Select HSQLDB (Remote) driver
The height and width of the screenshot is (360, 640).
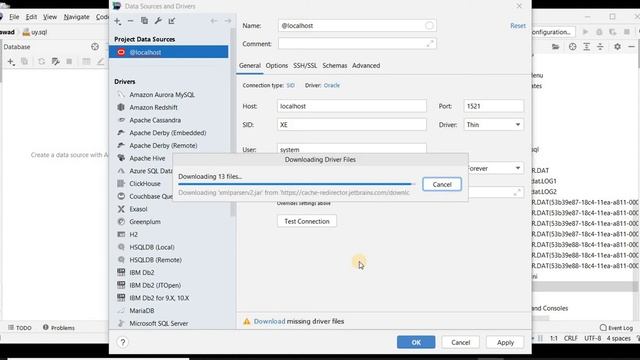[155, 260]
